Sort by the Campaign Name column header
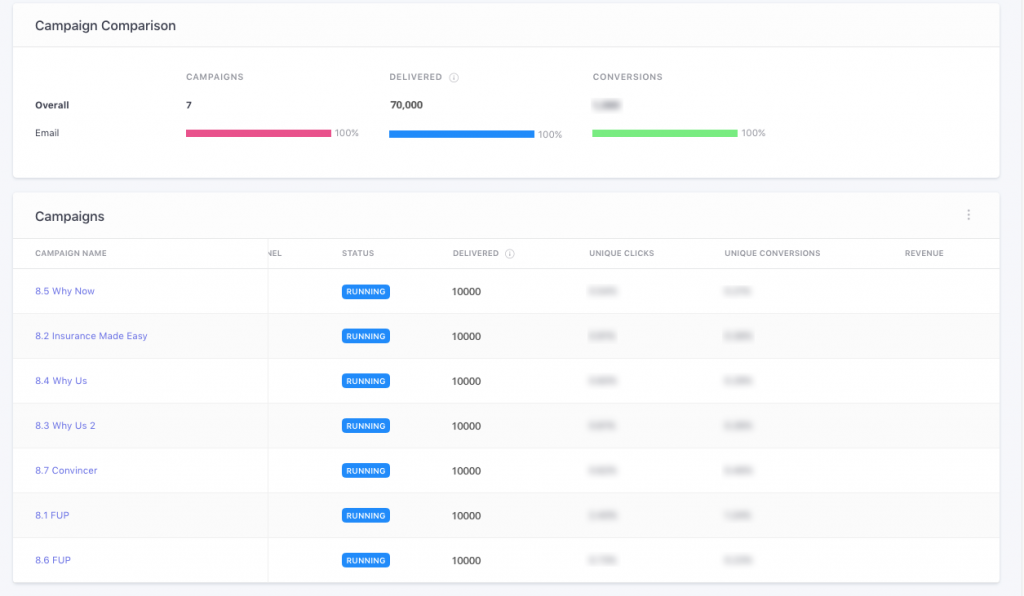 pos(71,254)
